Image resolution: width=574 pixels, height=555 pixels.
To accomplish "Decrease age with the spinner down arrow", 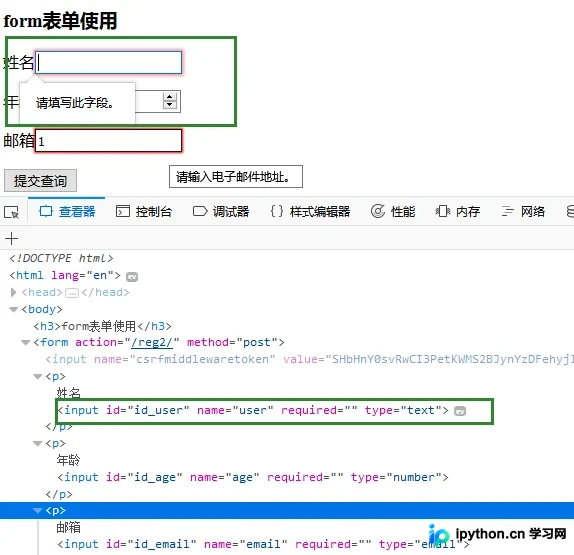I will point(169,105).
